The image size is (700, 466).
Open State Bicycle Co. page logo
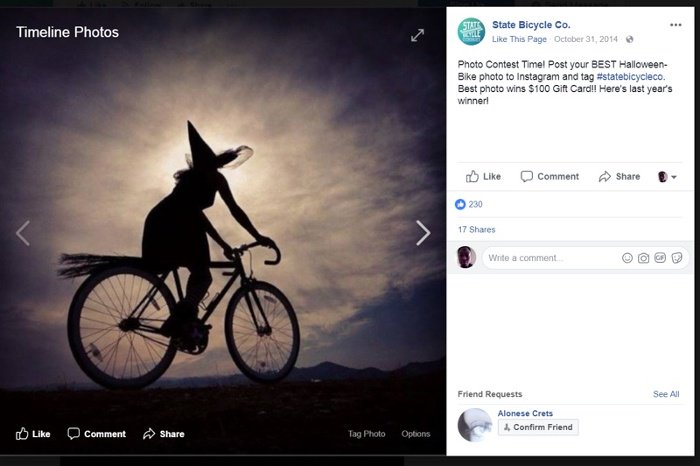[470, 31]
